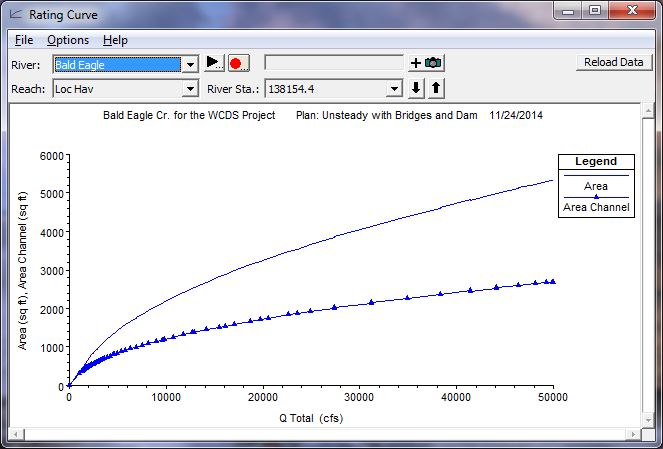663x449 pixels.
Task: Move to the upstream river station with up arrow
Action: click(435, 89)
